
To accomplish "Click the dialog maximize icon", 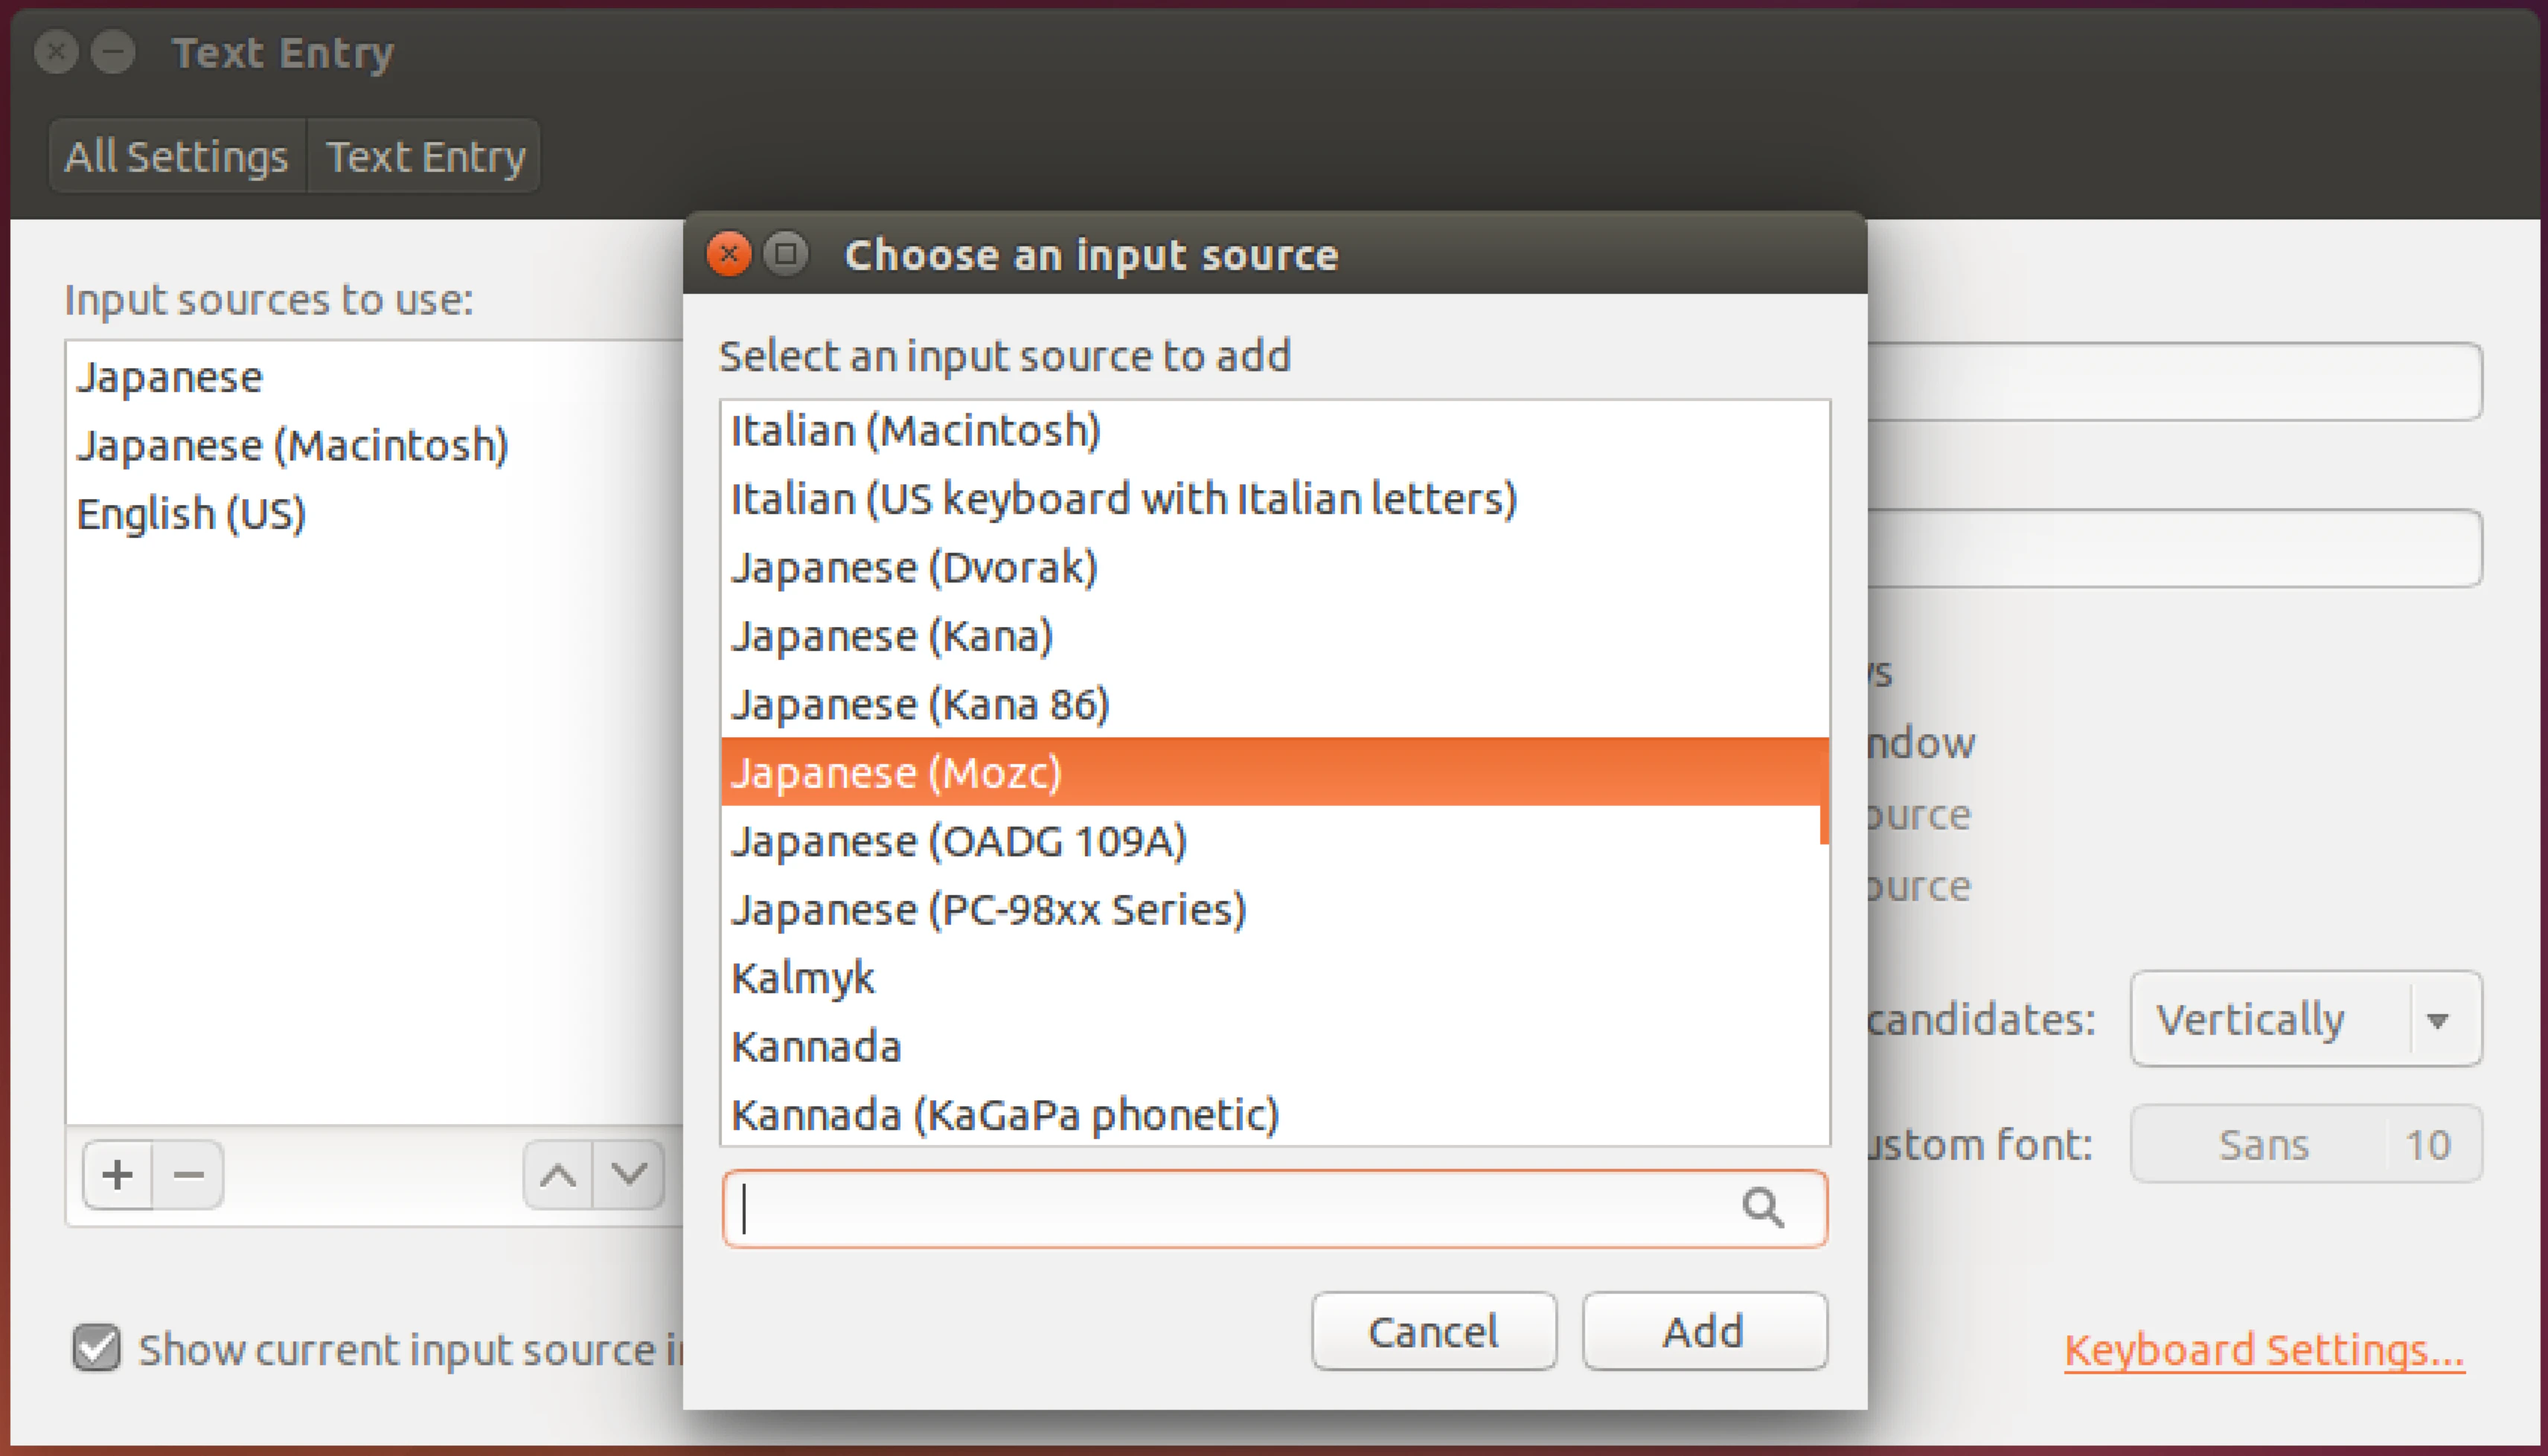I will (786, 254).
